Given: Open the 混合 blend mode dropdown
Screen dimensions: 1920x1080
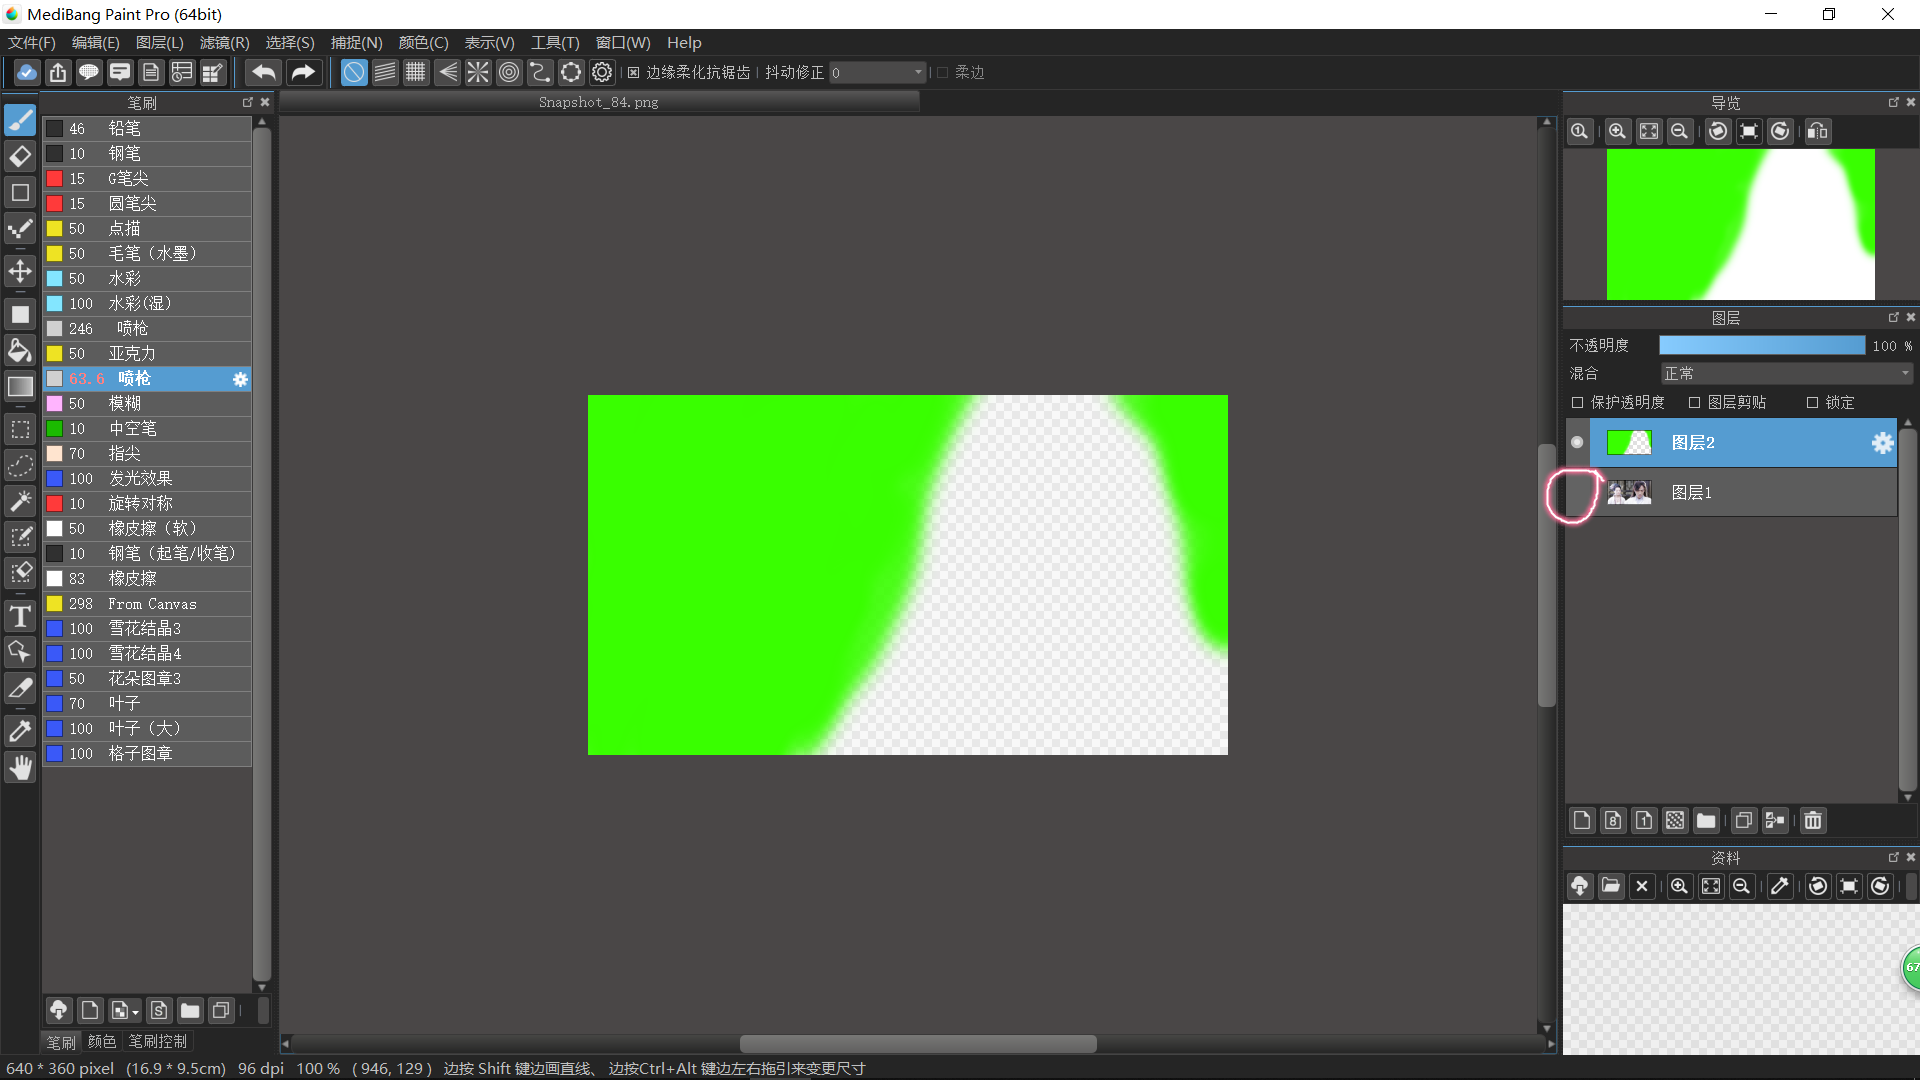Looking at the screenshot, I should (1786, 373).
